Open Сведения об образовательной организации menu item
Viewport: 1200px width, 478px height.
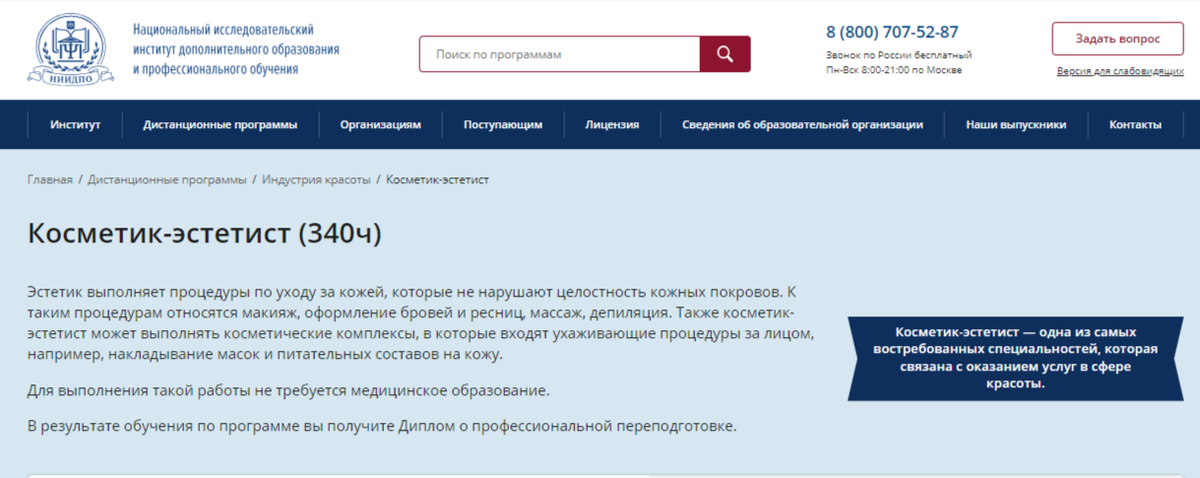pos(802,125)
